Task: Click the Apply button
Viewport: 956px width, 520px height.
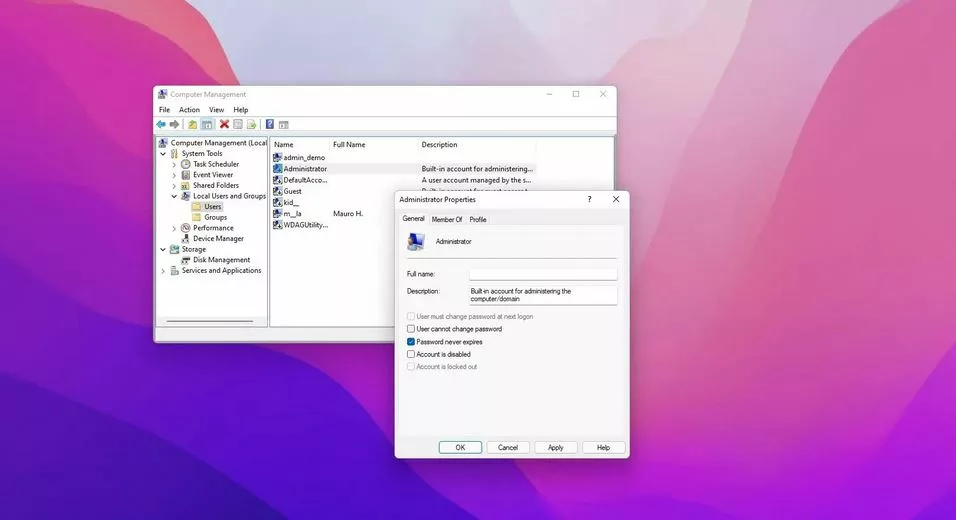Action: (x=555, y=447)
